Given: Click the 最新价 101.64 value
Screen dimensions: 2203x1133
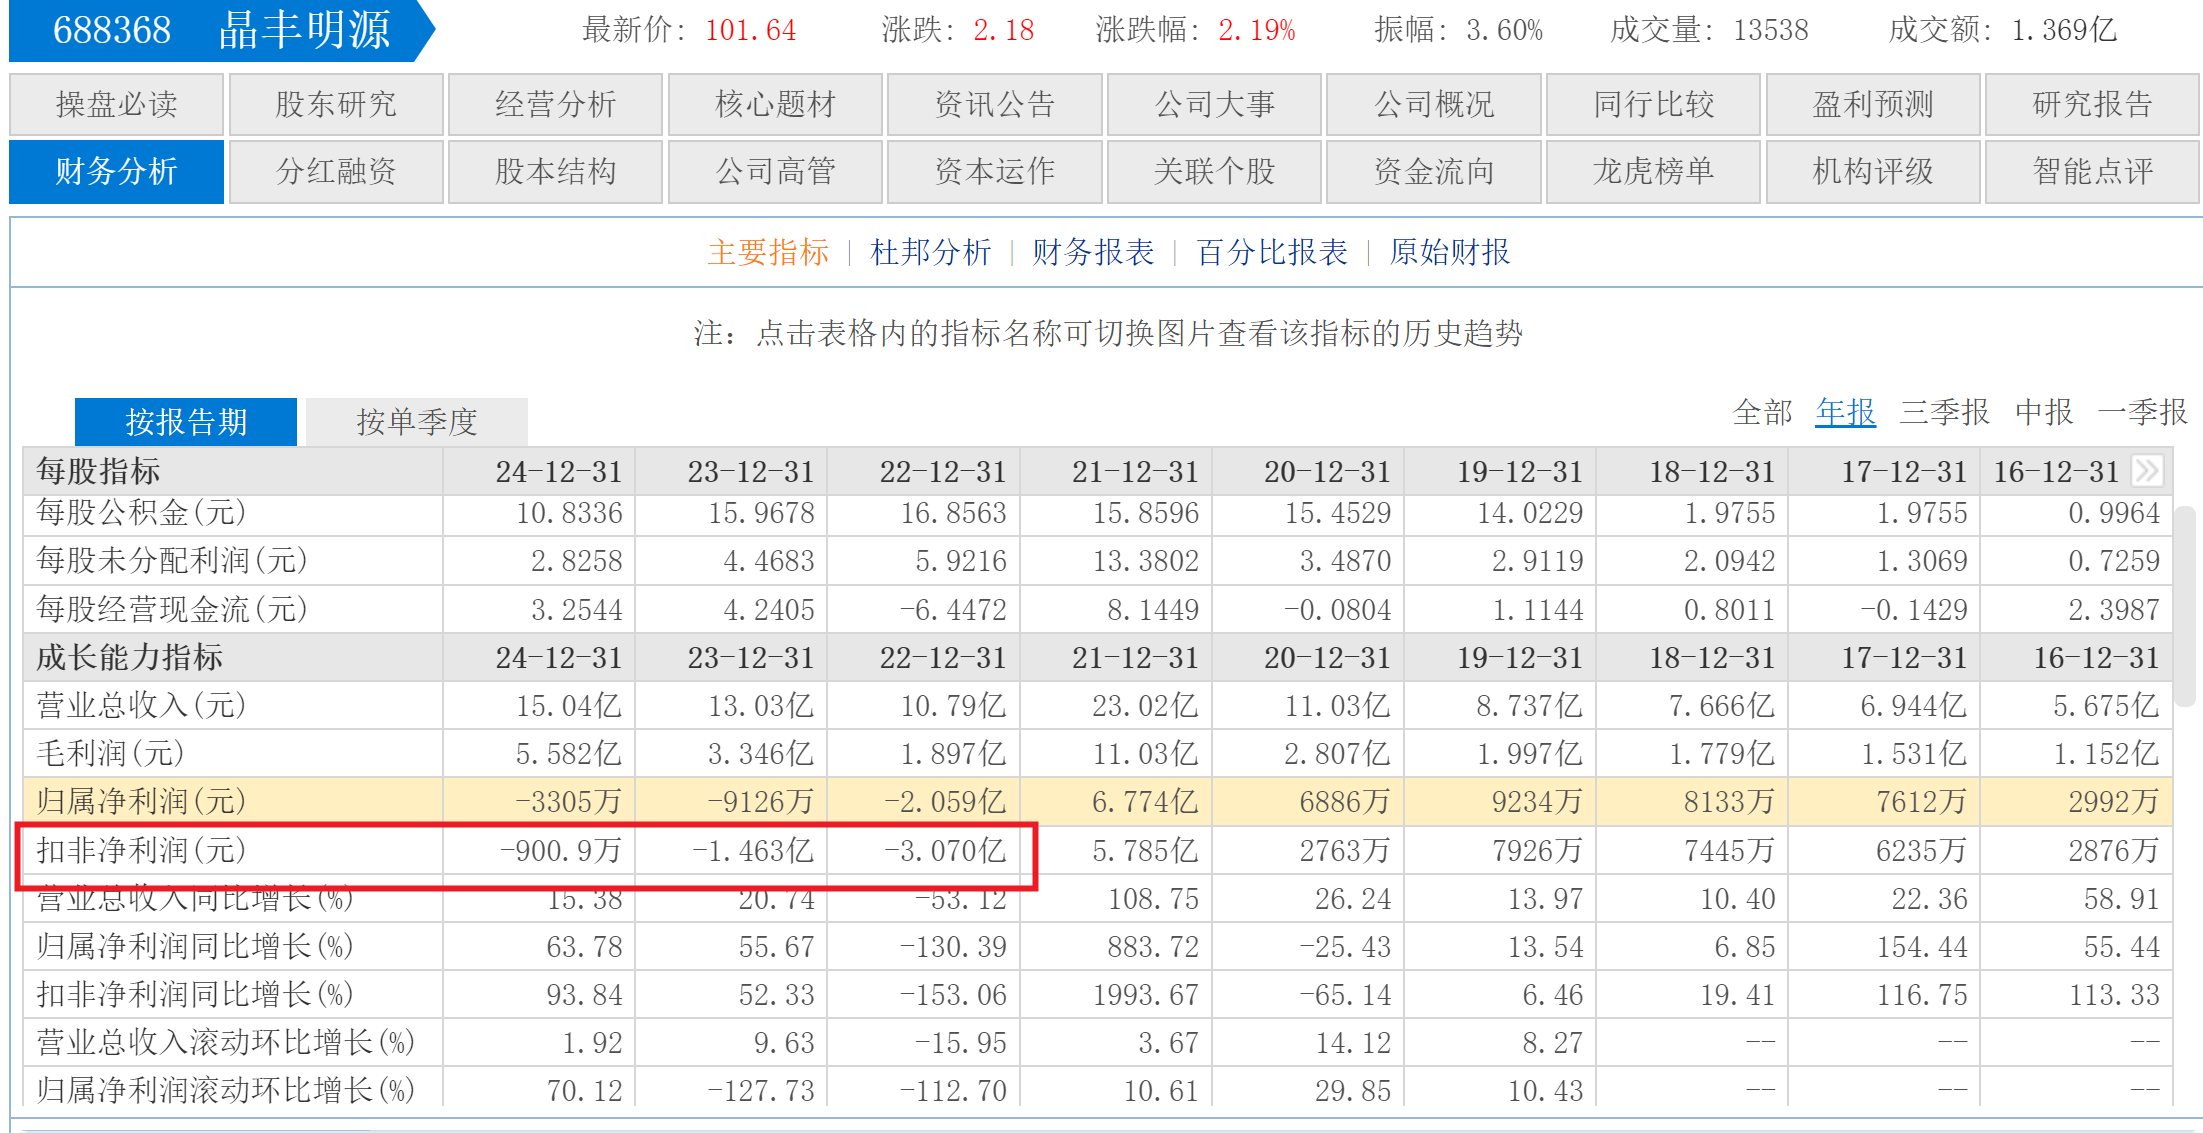Looking at the screenshot, I should coord(751,30).
